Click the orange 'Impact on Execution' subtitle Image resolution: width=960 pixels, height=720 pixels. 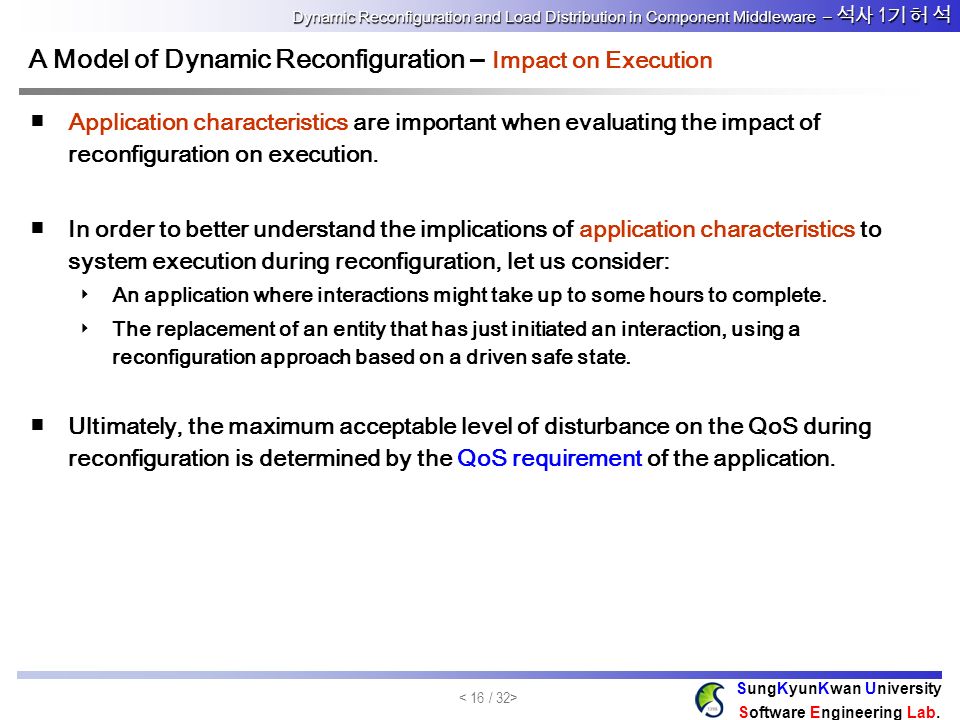point(602,60)
